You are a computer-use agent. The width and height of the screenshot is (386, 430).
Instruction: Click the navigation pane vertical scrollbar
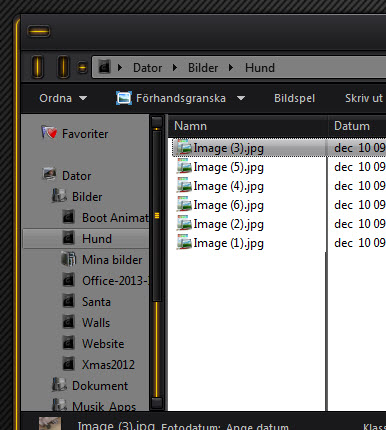pos(157,262)
